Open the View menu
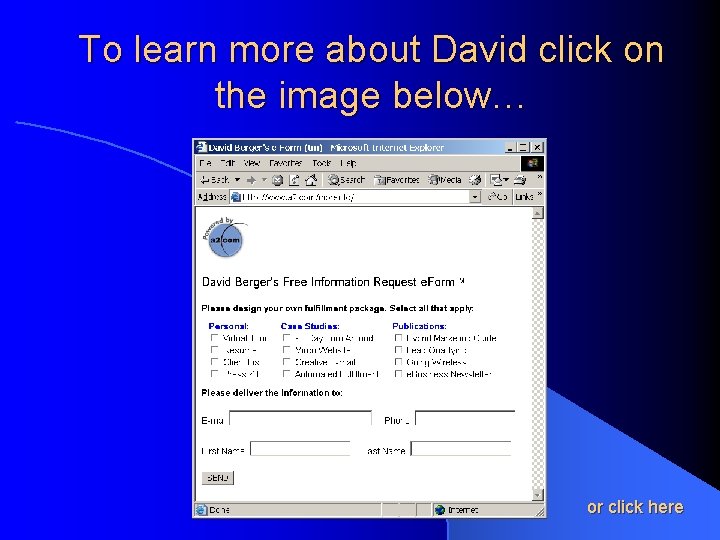 (x=252, y=163)
